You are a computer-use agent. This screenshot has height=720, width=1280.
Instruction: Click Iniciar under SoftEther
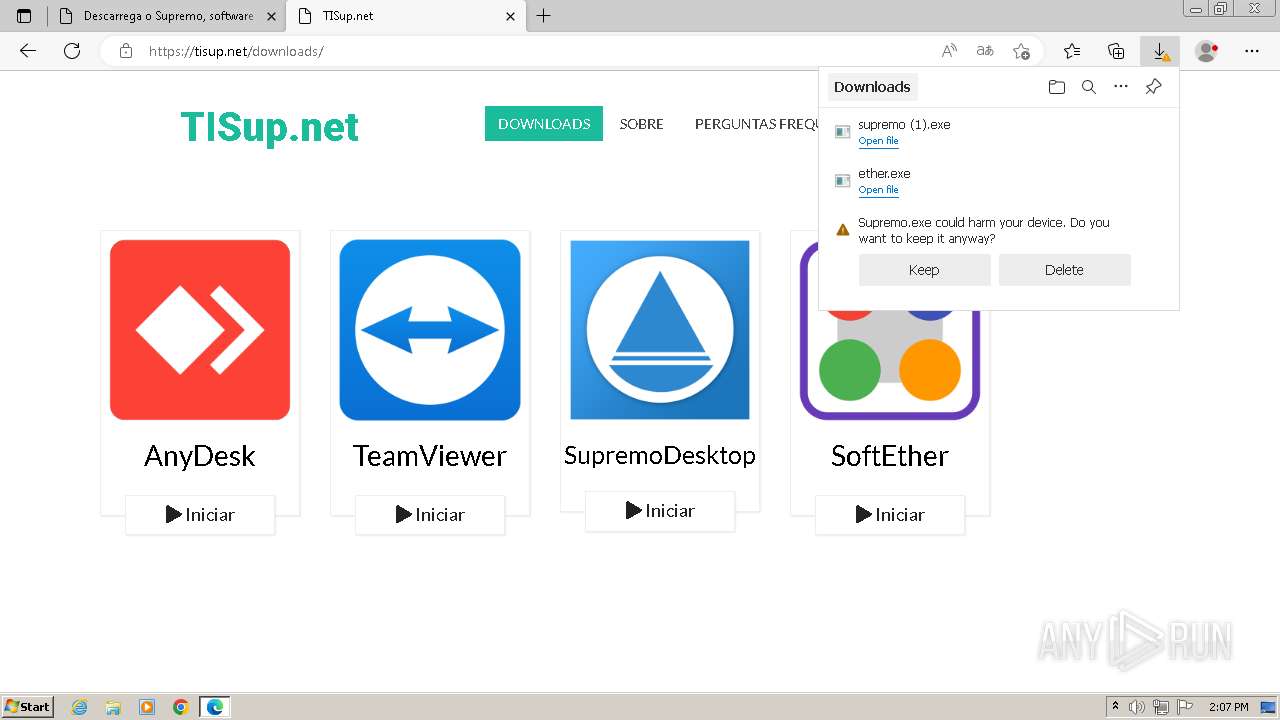[890, 515]
